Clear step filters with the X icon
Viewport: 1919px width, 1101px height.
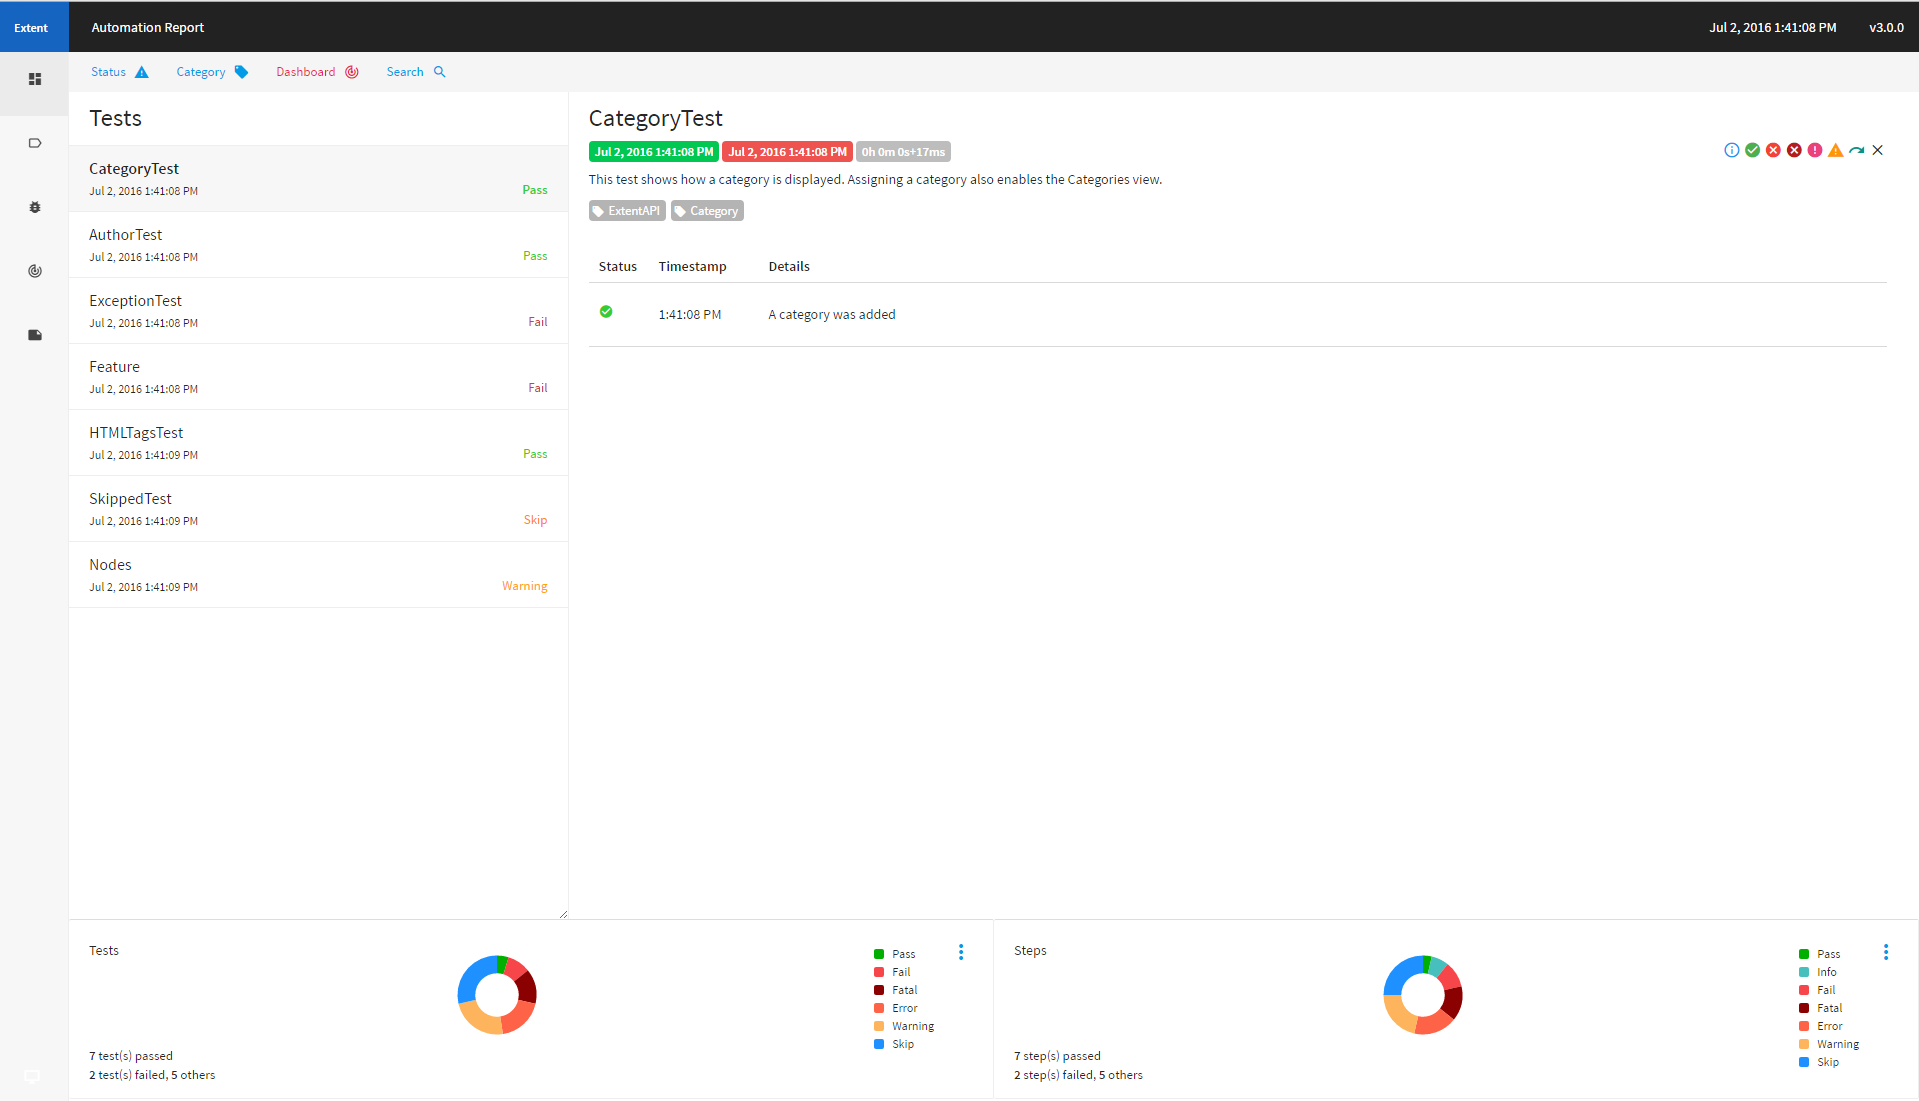(1877, 150)
